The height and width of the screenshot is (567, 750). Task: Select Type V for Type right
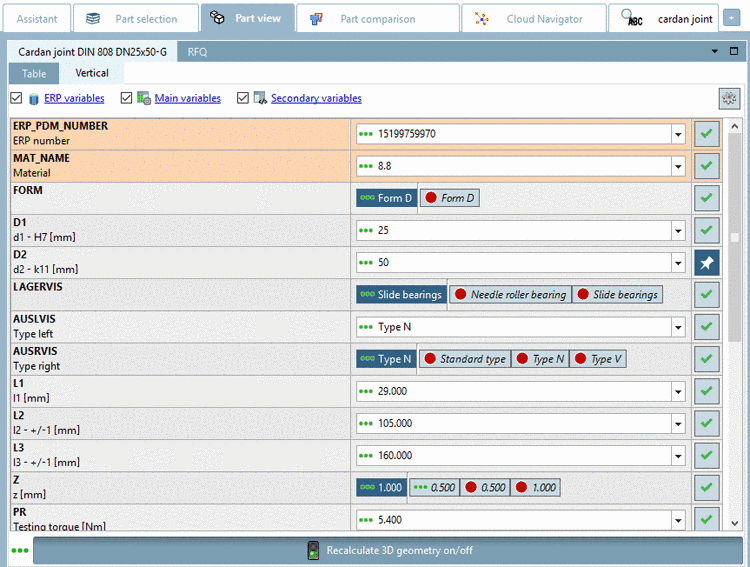coord(598,359)
